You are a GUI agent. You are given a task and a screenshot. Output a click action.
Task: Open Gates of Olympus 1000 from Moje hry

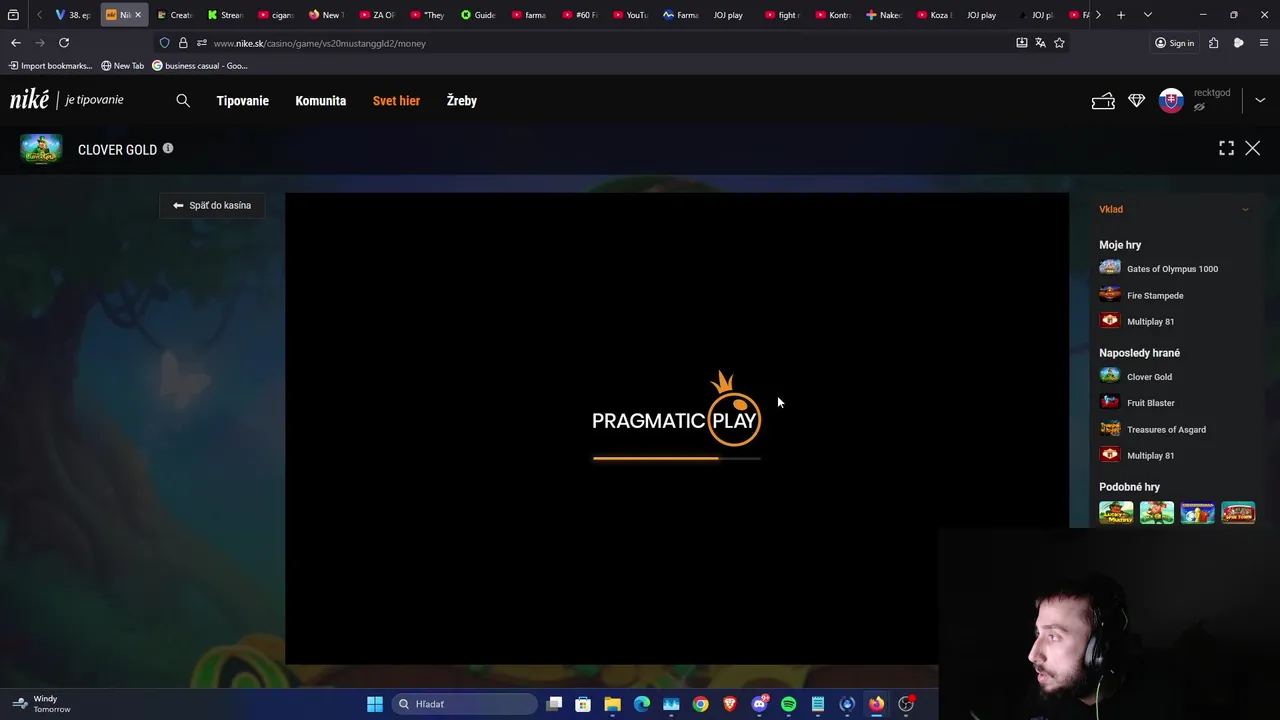(1172, 269)
